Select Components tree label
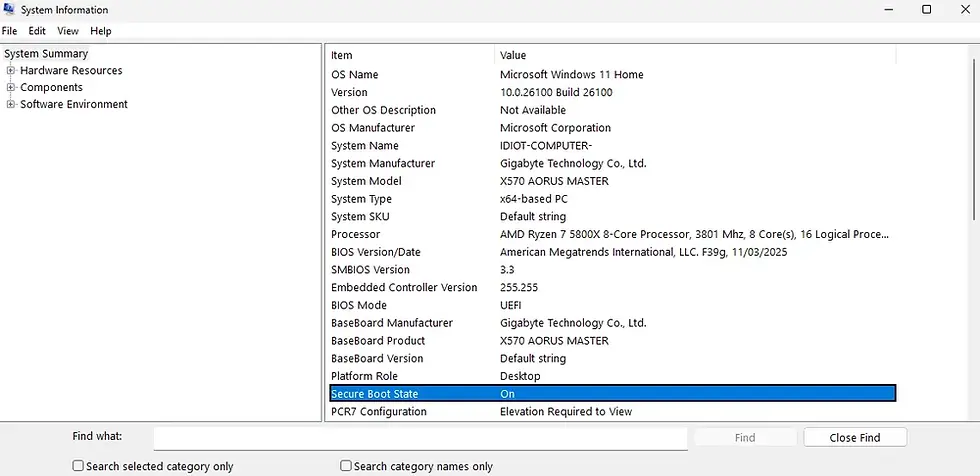980x476 pixels. [51, 87]
